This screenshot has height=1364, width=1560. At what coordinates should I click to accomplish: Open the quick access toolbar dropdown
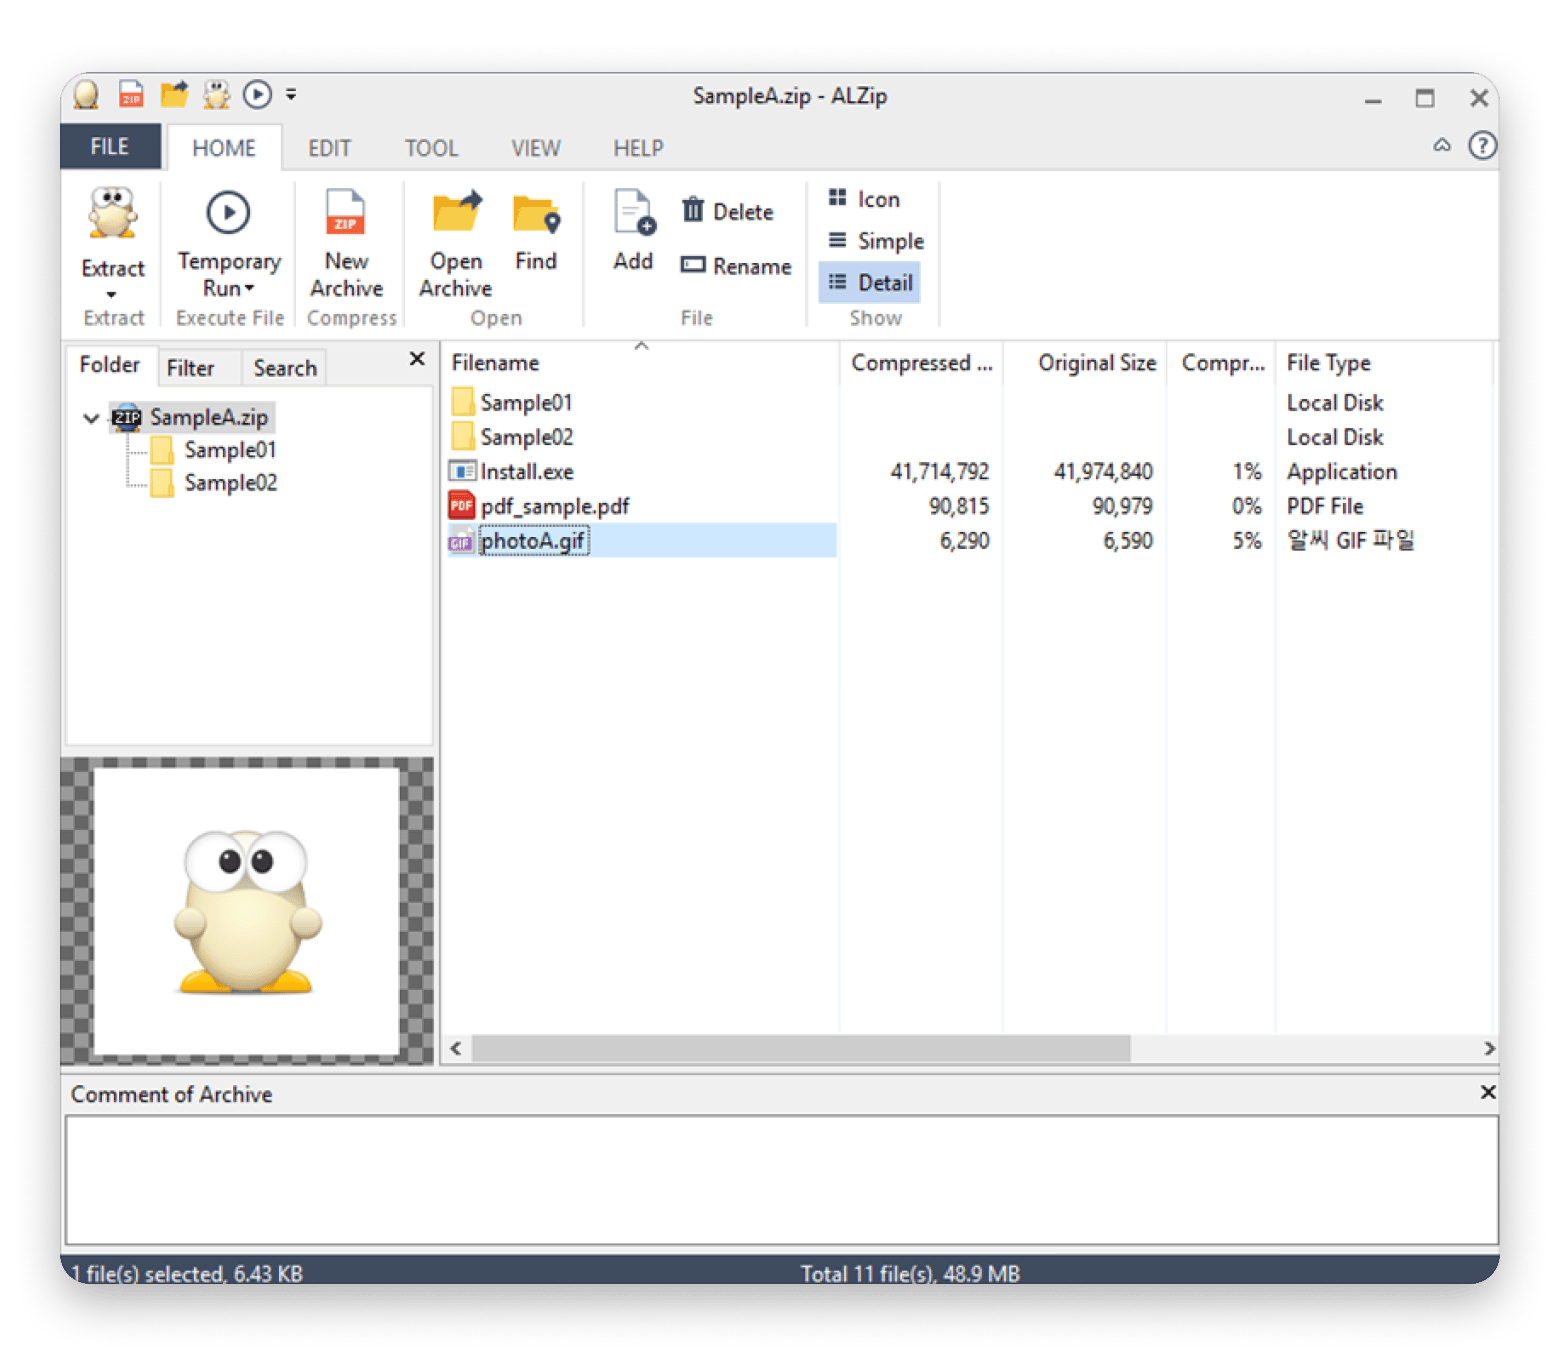pyautogui.click(x=291, y=95)
